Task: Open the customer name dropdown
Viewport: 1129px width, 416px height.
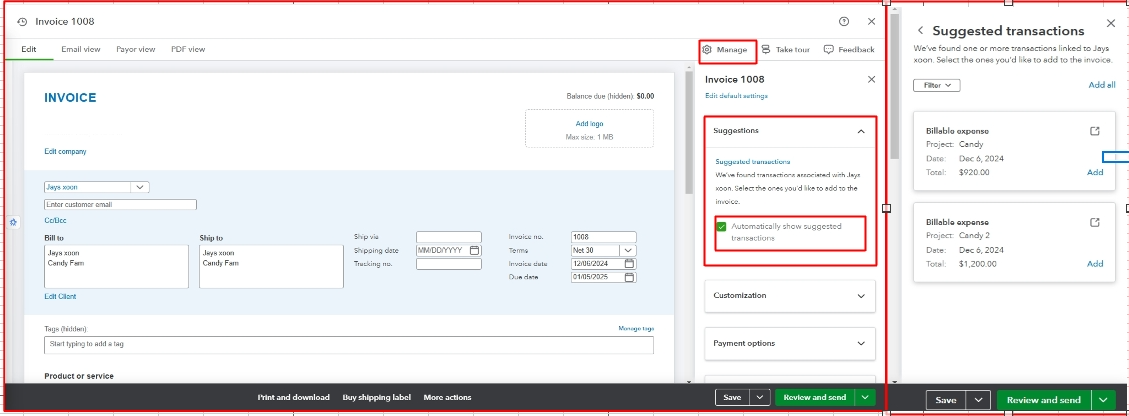Action: coord(140,187)
